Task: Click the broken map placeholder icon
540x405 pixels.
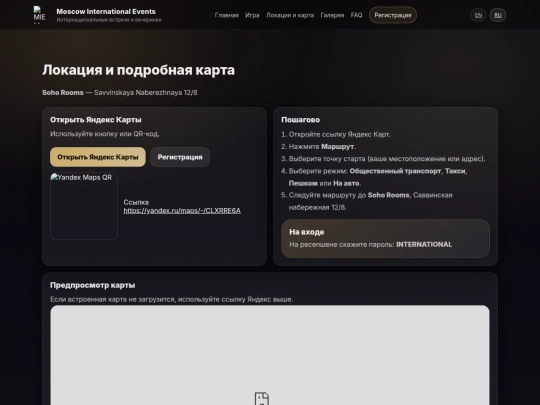Action: pos(262,398)
